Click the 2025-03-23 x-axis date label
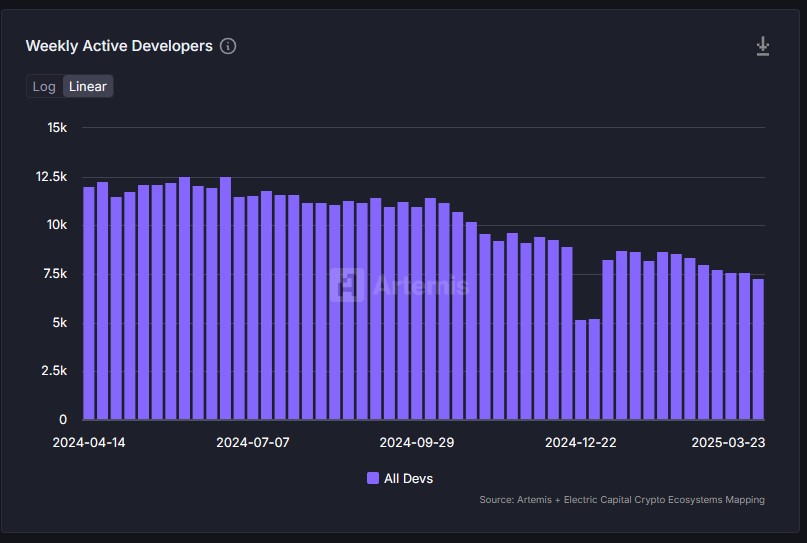The image size is (807, 543). tap(729, 442)
